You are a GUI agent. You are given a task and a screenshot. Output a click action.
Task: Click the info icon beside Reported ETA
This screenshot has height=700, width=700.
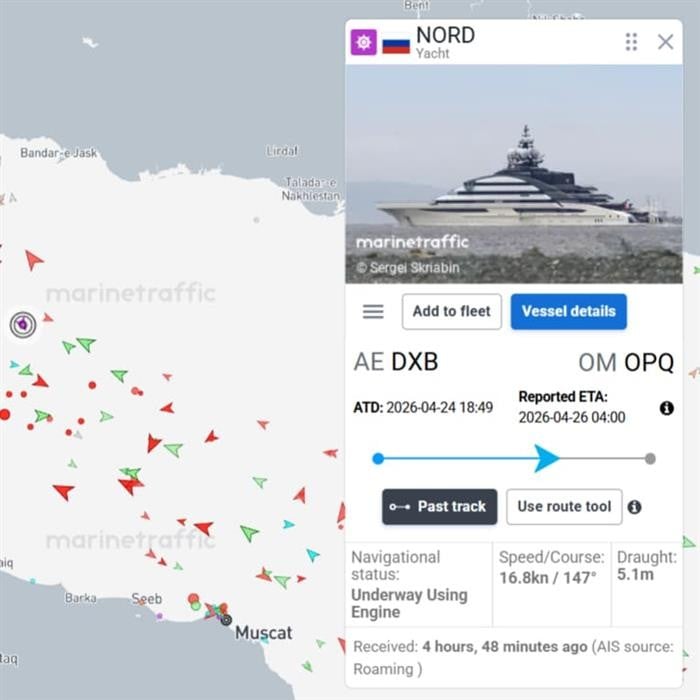click(x=666, y=408)
